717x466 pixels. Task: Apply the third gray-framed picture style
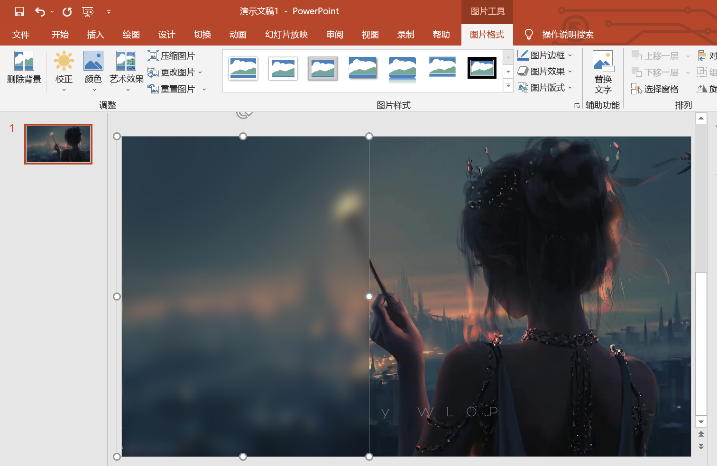pyautogui.click(x=323, y=69)
